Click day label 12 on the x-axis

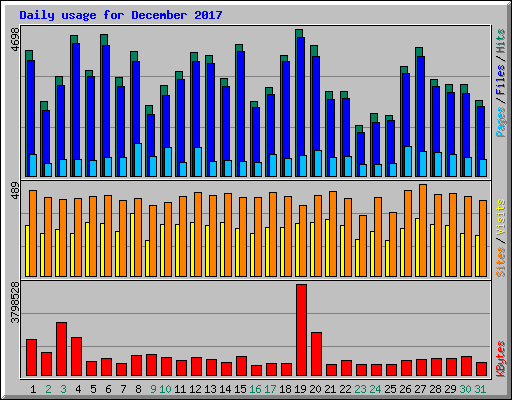[195, 389]
